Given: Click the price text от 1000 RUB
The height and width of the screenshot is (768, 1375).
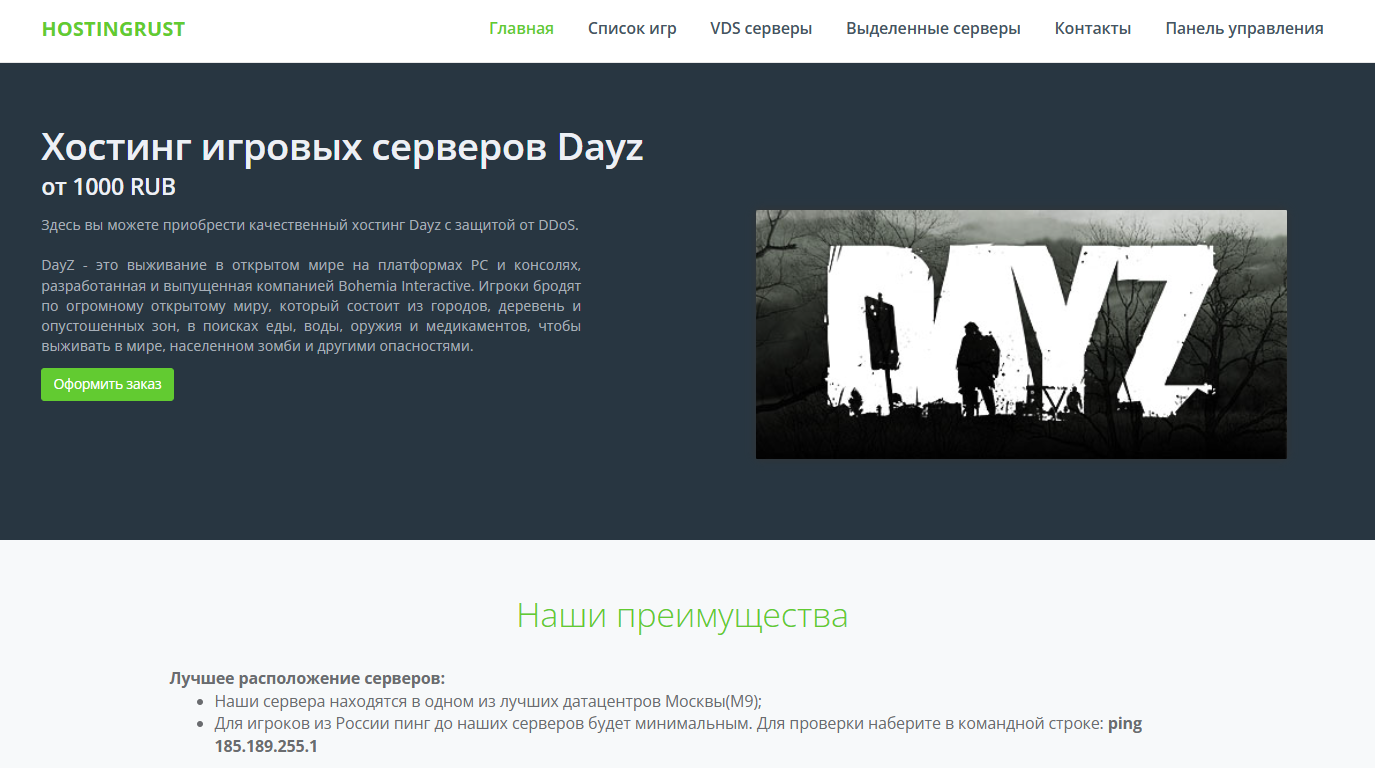Looking at the screenshot, I should (108, 187).
